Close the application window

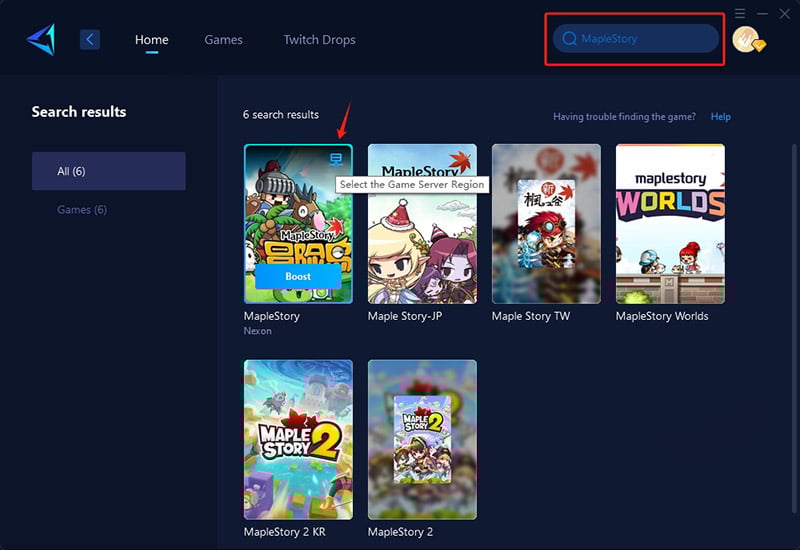click(x=785, y=14)
